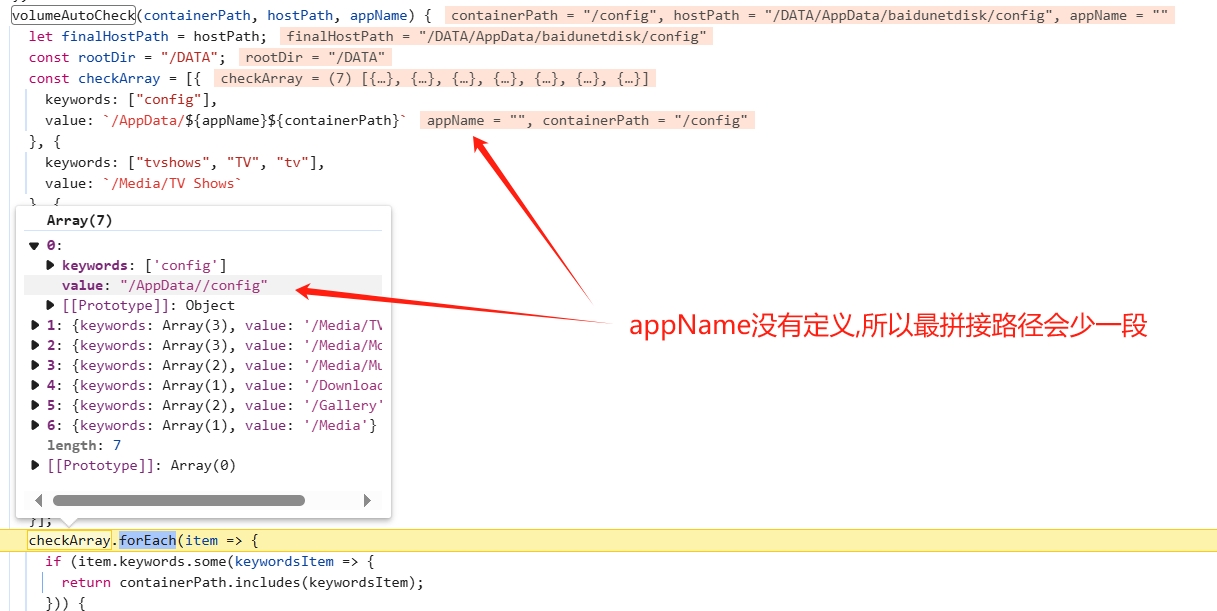Select the value "/AppData//config" row
This screenshot has width=1217, height=611.
click(x=203, y=285)
